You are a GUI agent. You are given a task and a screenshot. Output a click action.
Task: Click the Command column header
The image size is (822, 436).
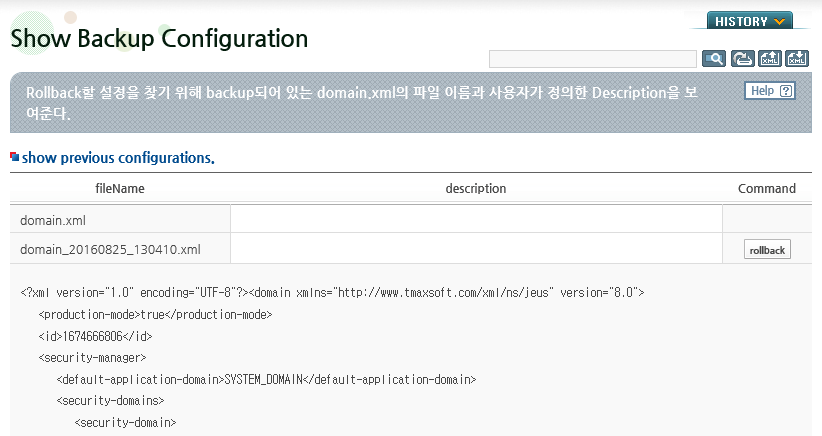pyautogui.click(x=766, y=189)
